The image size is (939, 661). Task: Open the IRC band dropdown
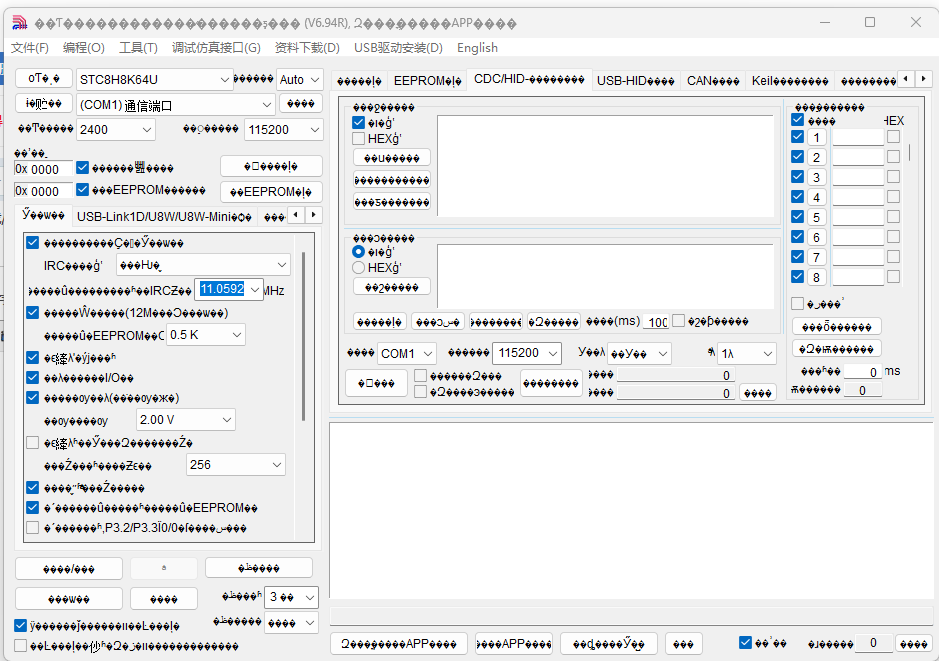tap(203, 265)
